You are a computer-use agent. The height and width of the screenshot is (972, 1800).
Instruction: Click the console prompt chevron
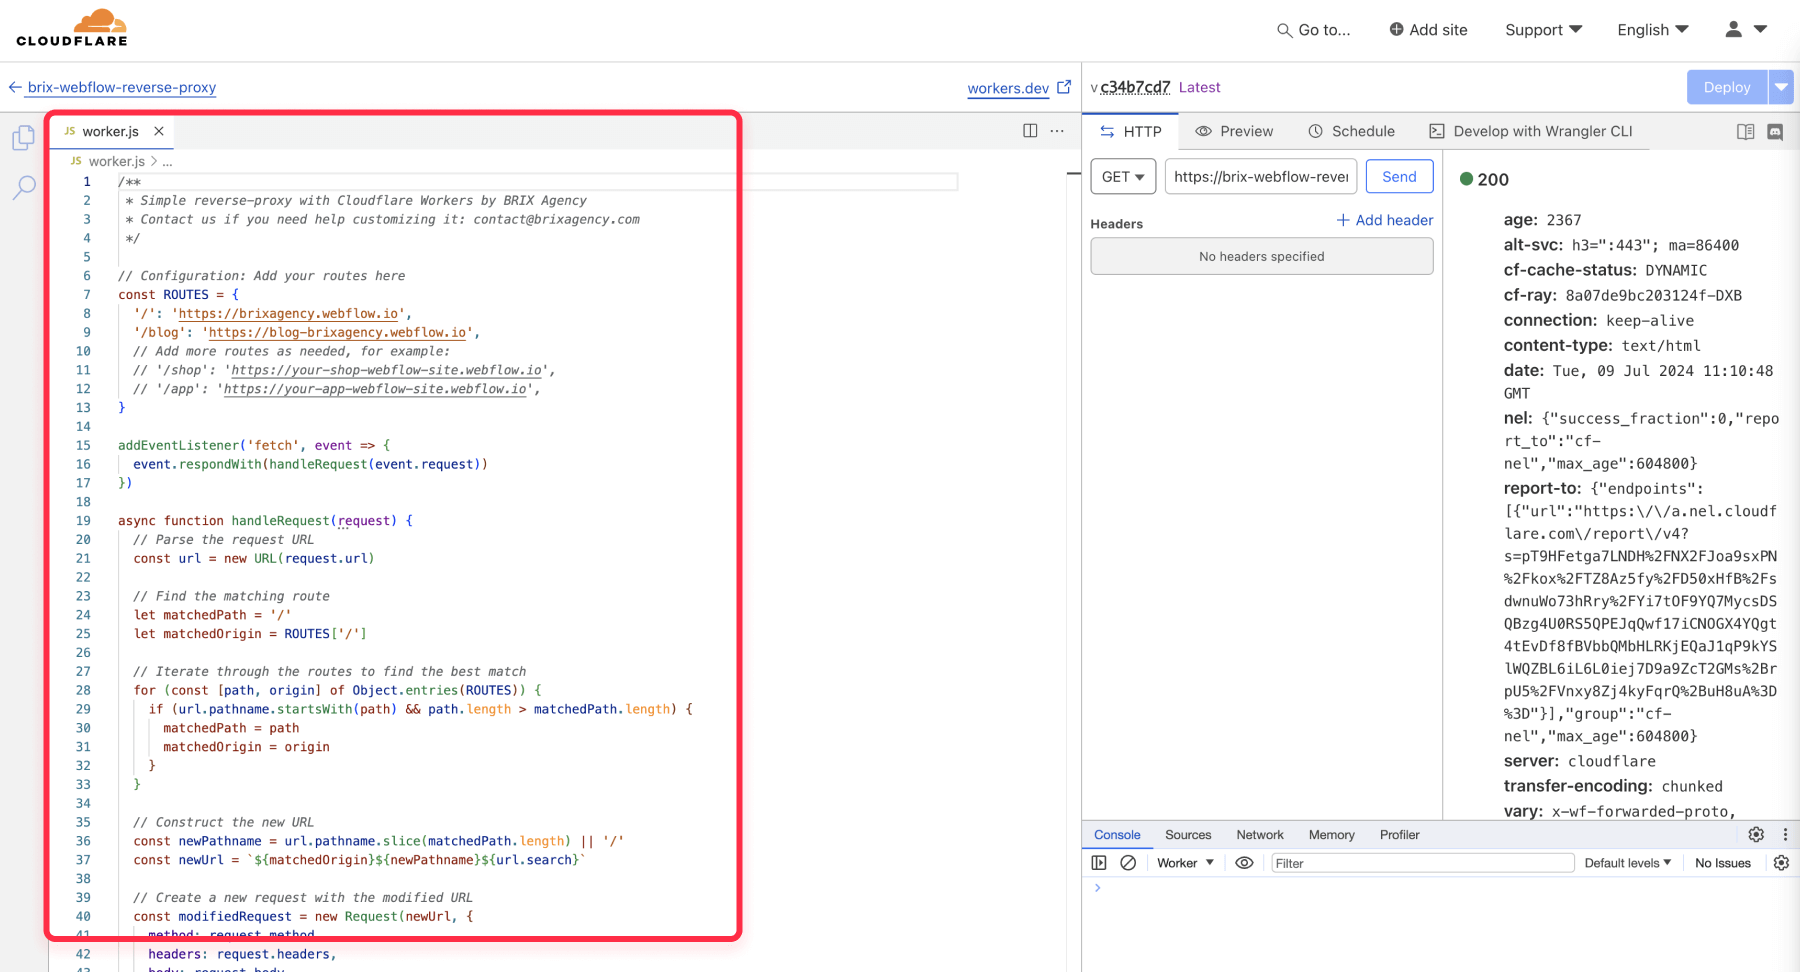point(1098,888)
